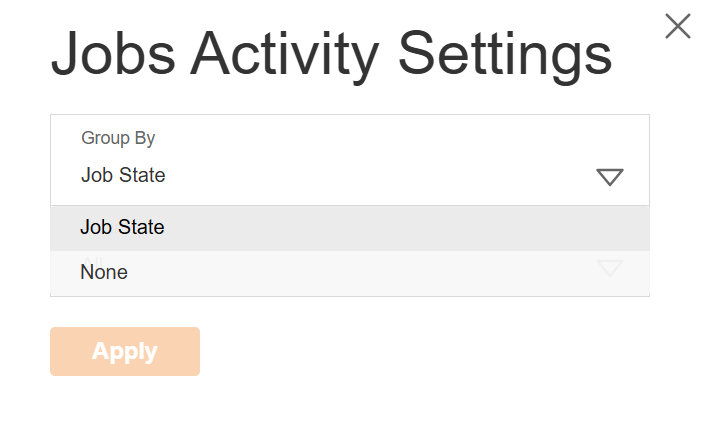Click the Jobs Activity Settings heading
This screenshot has width=707, height=431.
tap(331, 54)
